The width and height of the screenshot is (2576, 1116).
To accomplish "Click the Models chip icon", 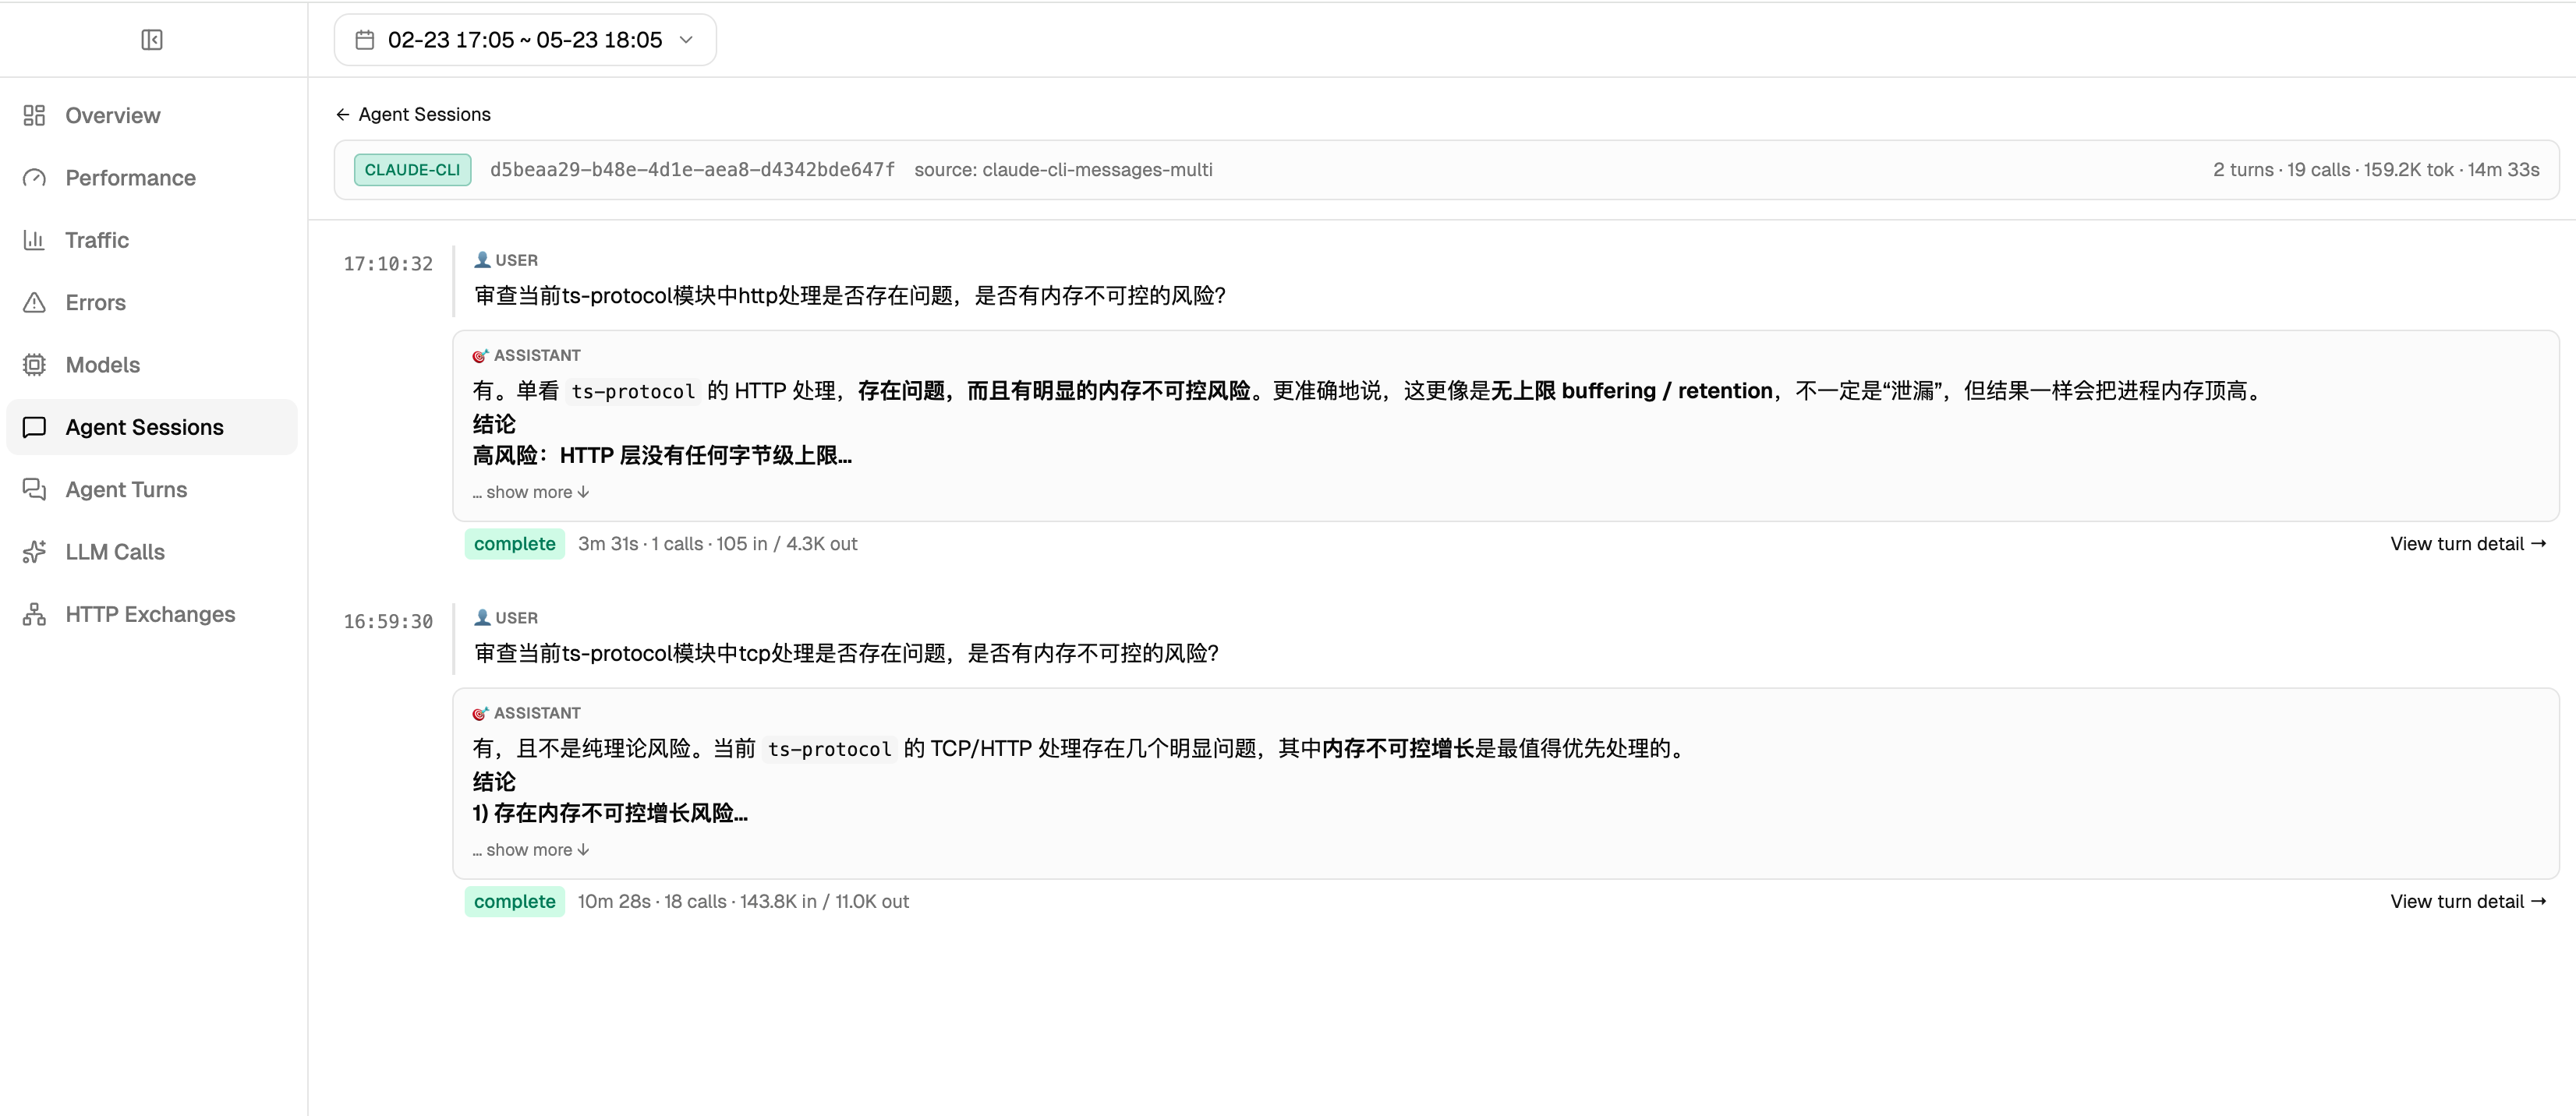I will click(34, 365).
